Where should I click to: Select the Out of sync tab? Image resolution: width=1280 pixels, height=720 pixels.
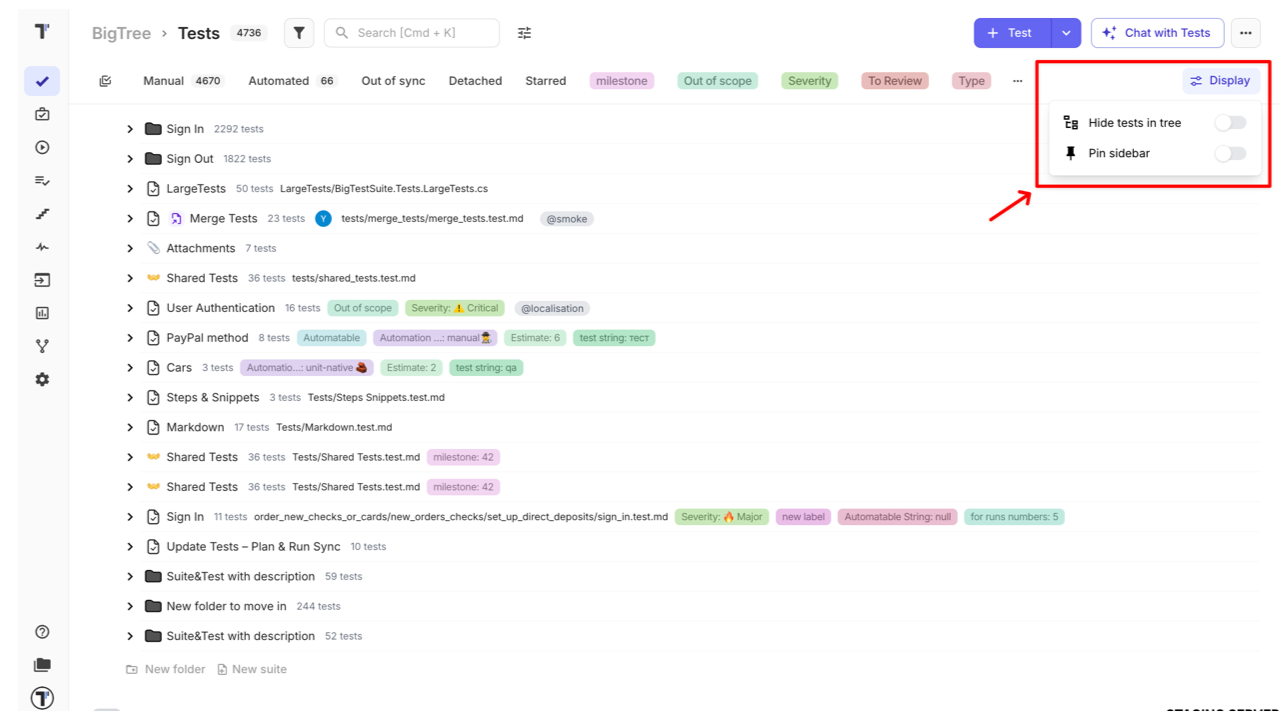[x=393, y=81]
